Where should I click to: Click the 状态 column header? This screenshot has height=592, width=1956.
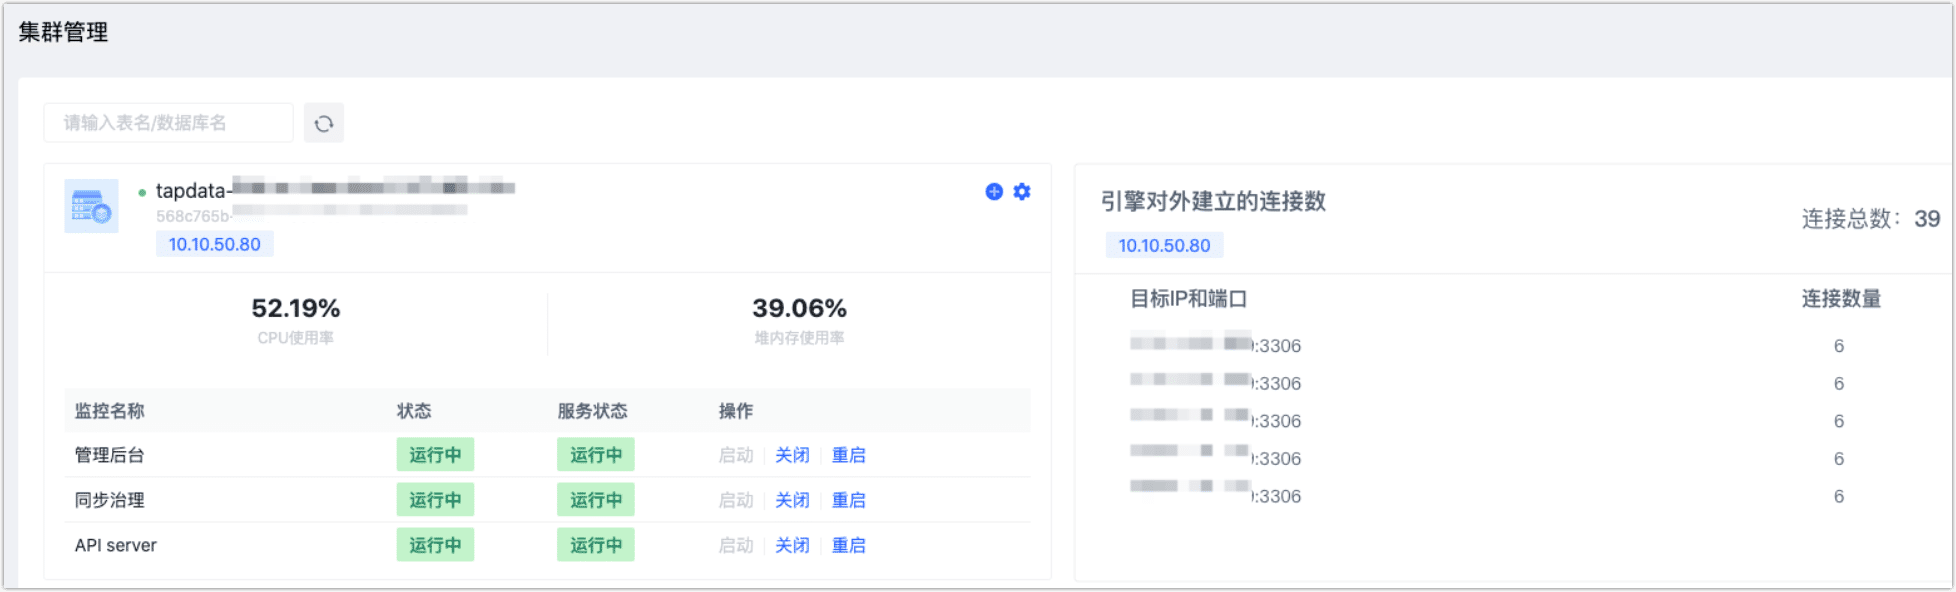click(414, 411)
